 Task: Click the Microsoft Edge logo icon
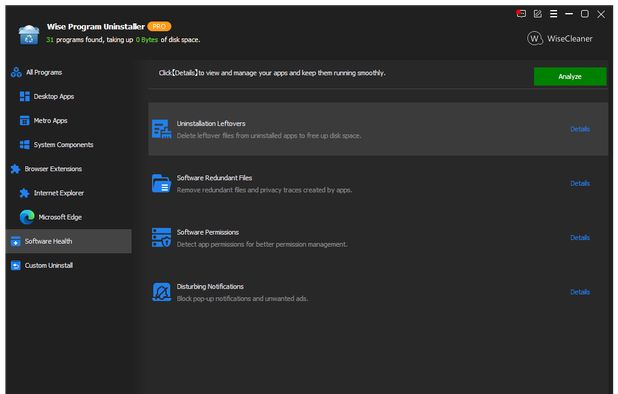[27, 217]
